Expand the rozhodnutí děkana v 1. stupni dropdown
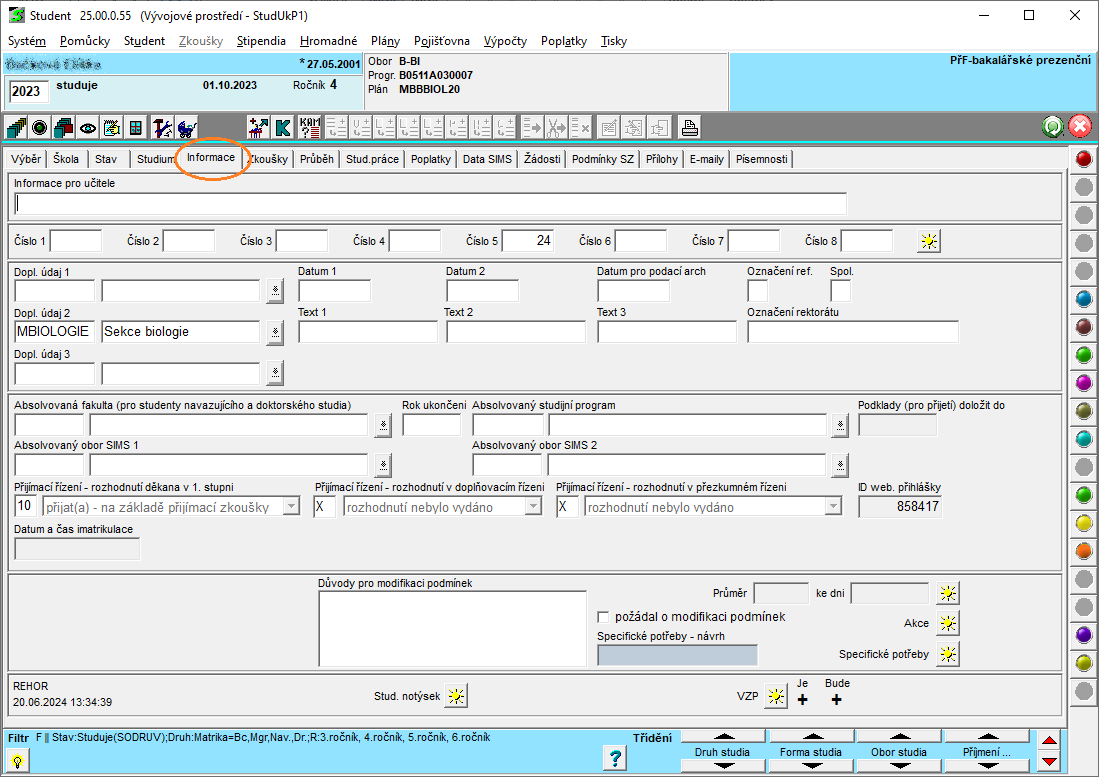The height and width of the screenshot is (777, 1099). [291, 507]
